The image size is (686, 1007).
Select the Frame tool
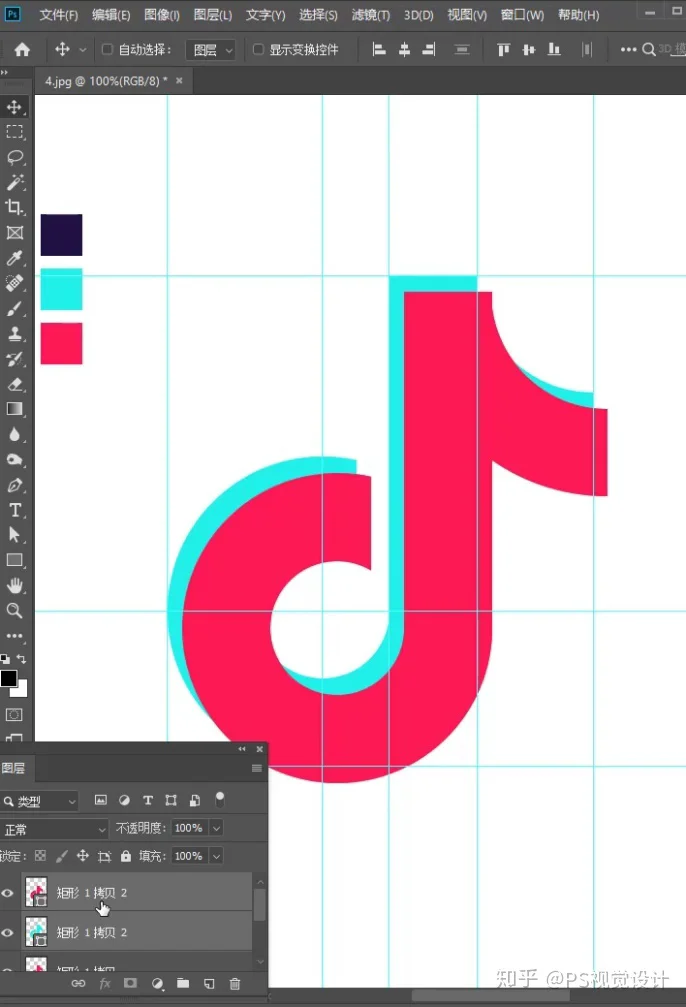pyautogui.click(x=14, y=232)
